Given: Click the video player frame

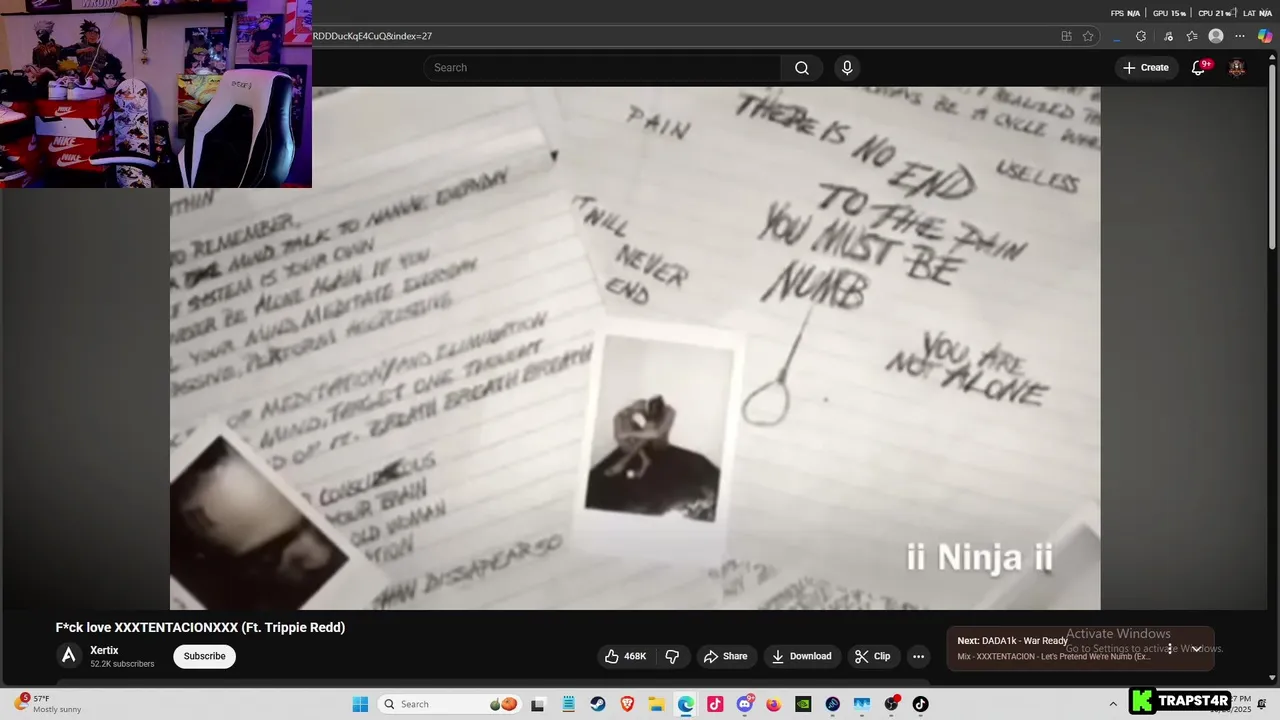Looking at the screenshot, I should [635, 348].
